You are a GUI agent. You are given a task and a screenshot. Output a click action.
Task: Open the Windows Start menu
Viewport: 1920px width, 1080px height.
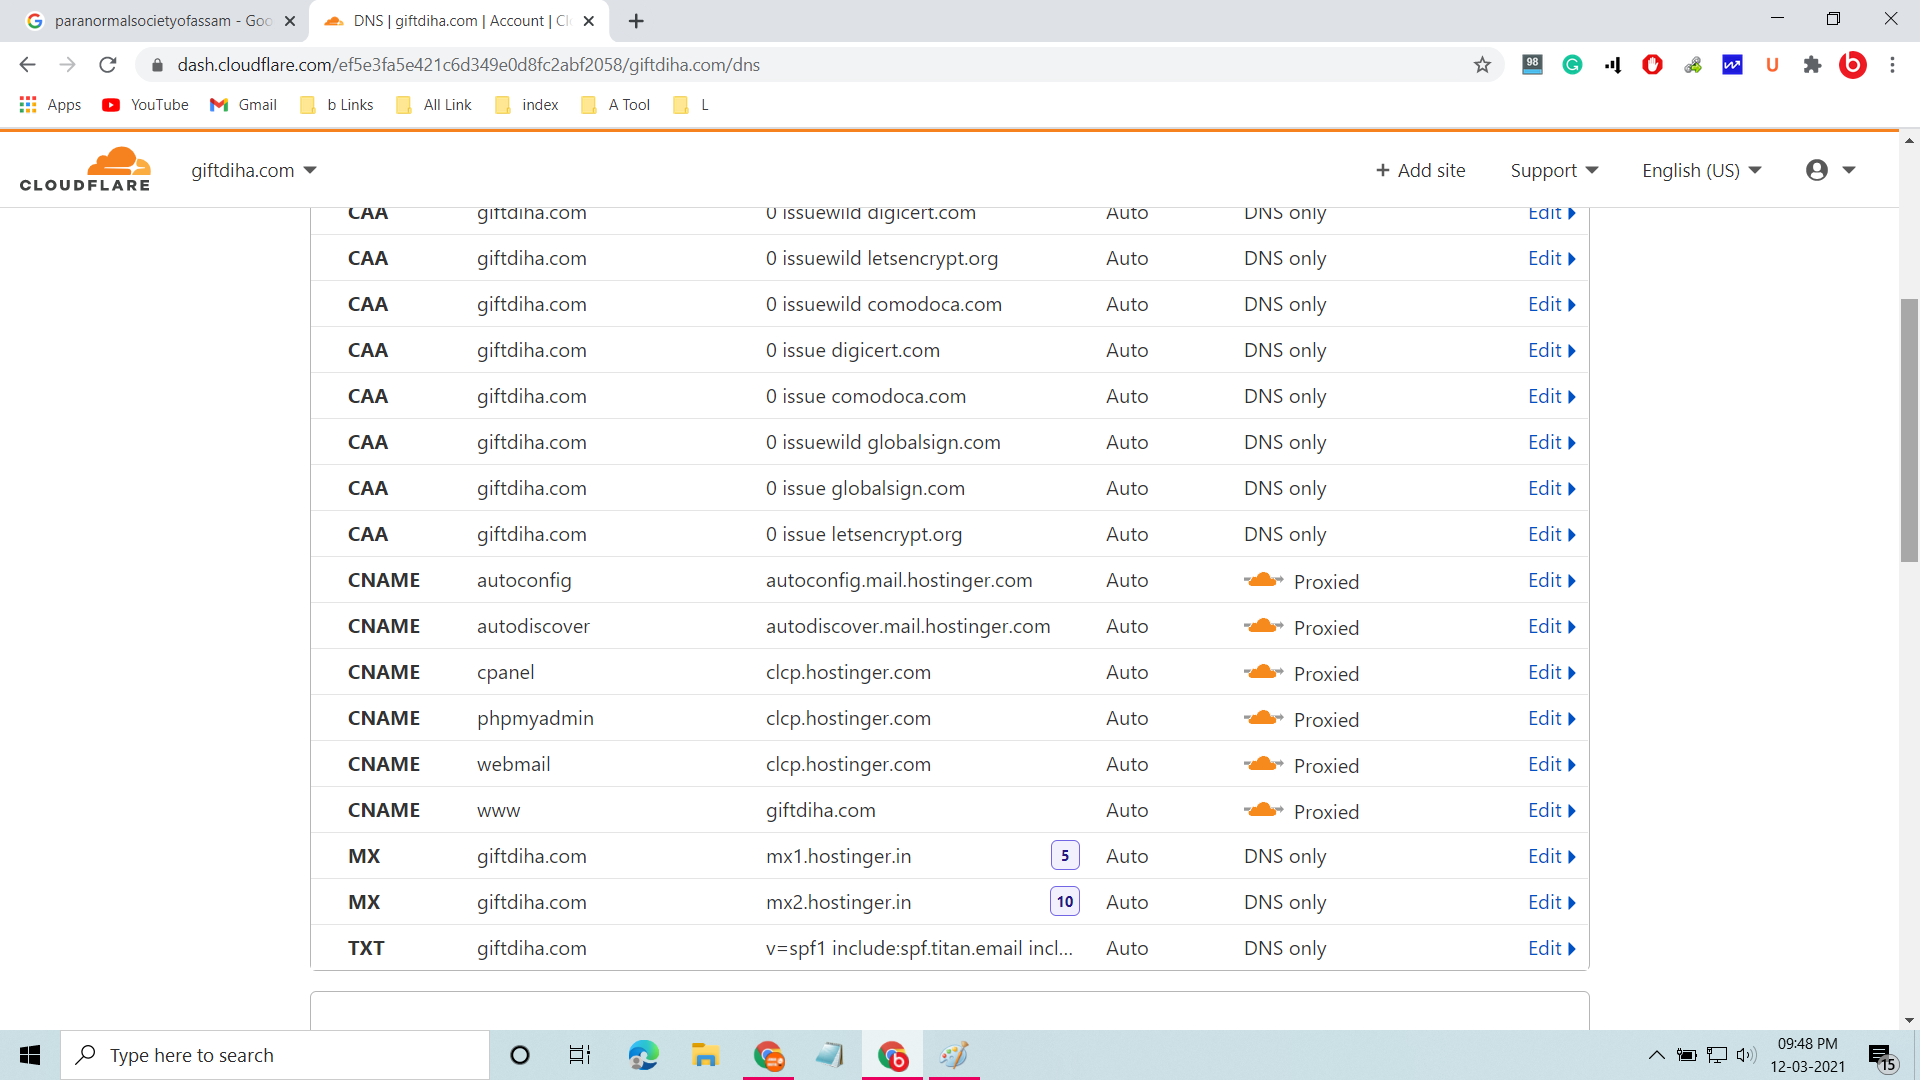pyautogui.click(x=30, y=1055)
